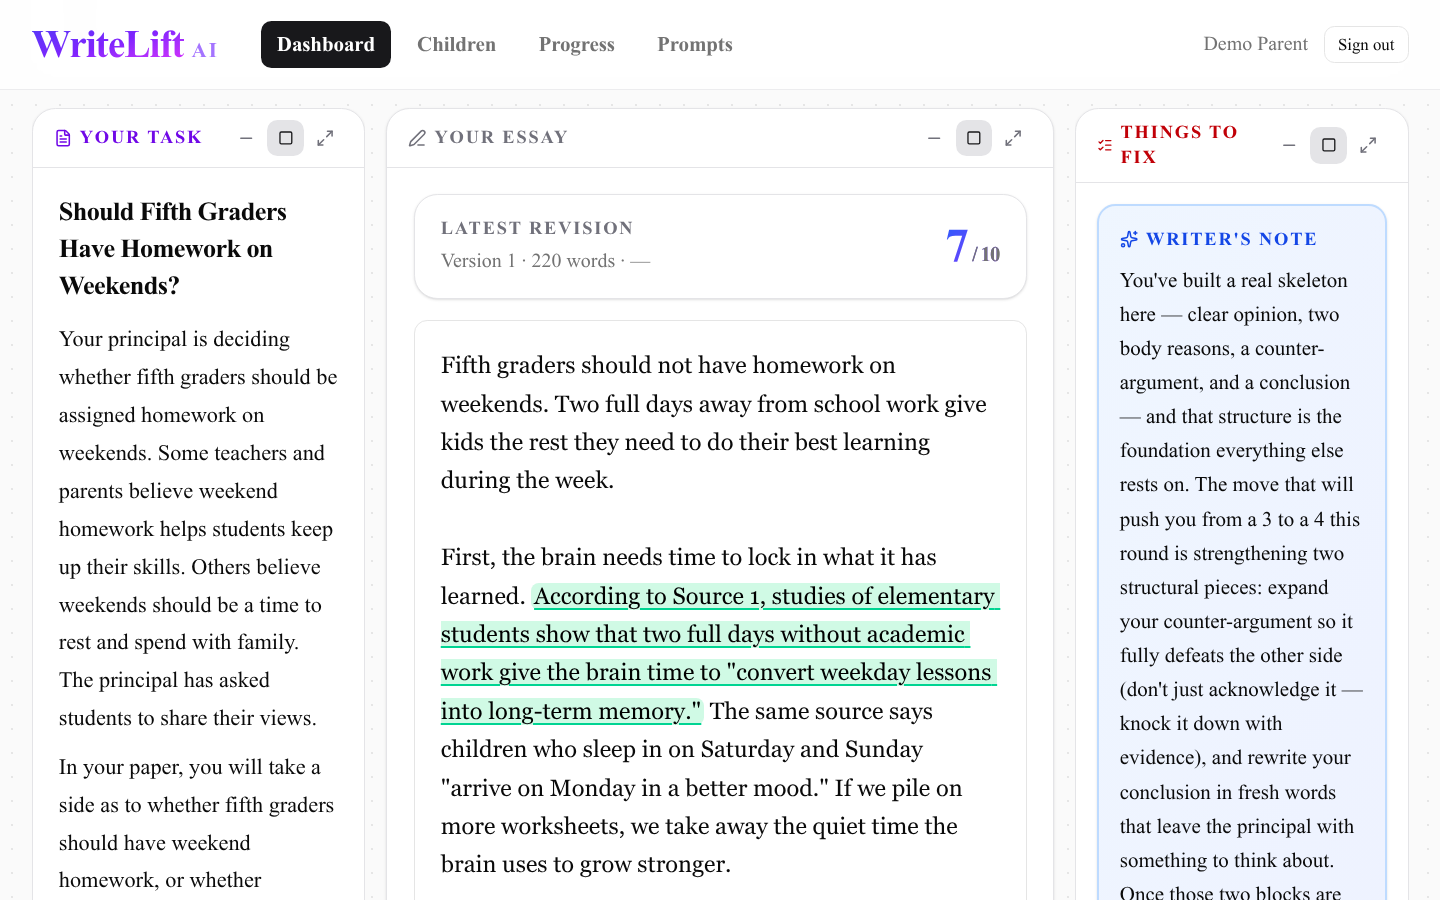
Task: Click the essay prompt title about weekend homework
Action: 173,249
